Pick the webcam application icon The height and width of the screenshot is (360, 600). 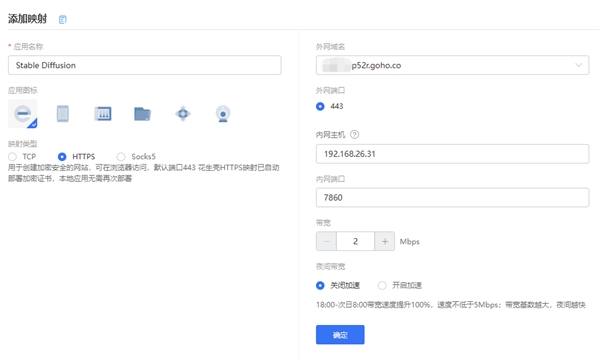click(223, 114)
